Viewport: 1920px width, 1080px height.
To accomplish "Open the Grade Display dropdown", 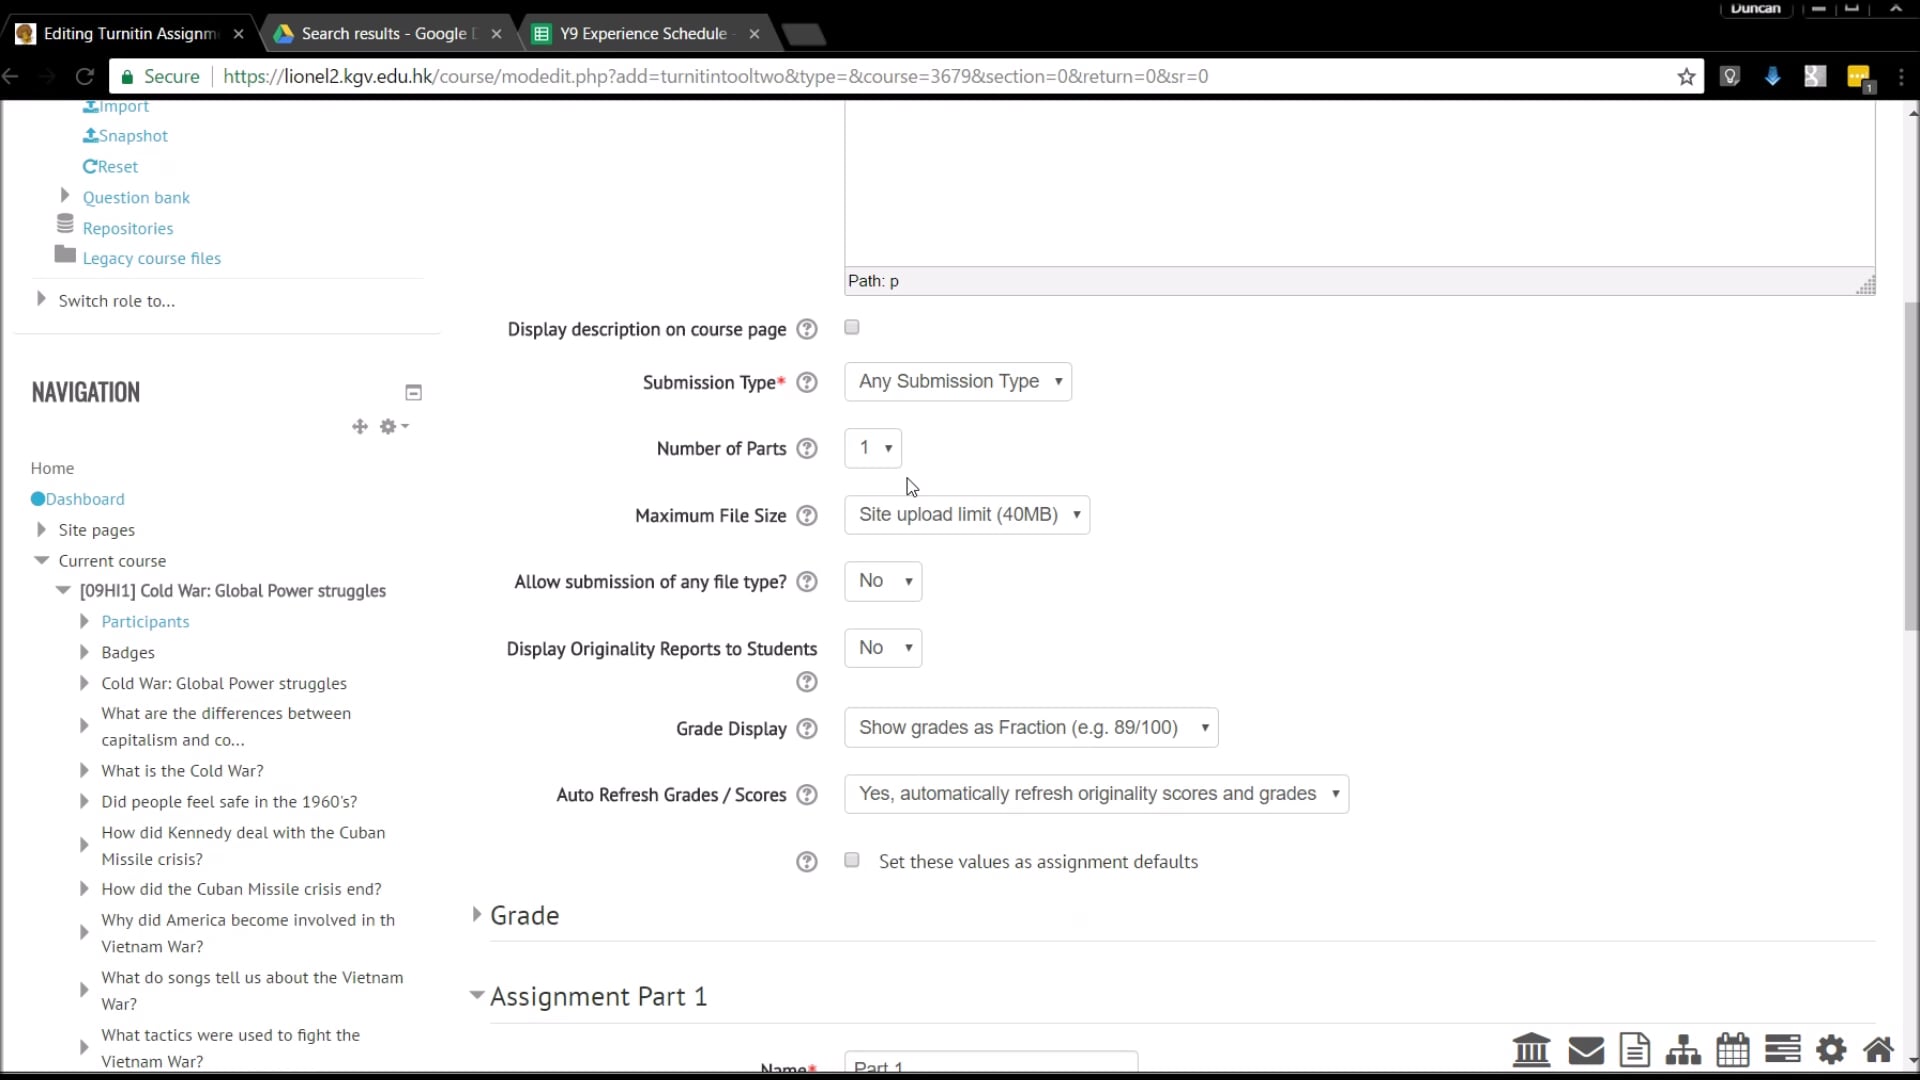I will 1031,728.
